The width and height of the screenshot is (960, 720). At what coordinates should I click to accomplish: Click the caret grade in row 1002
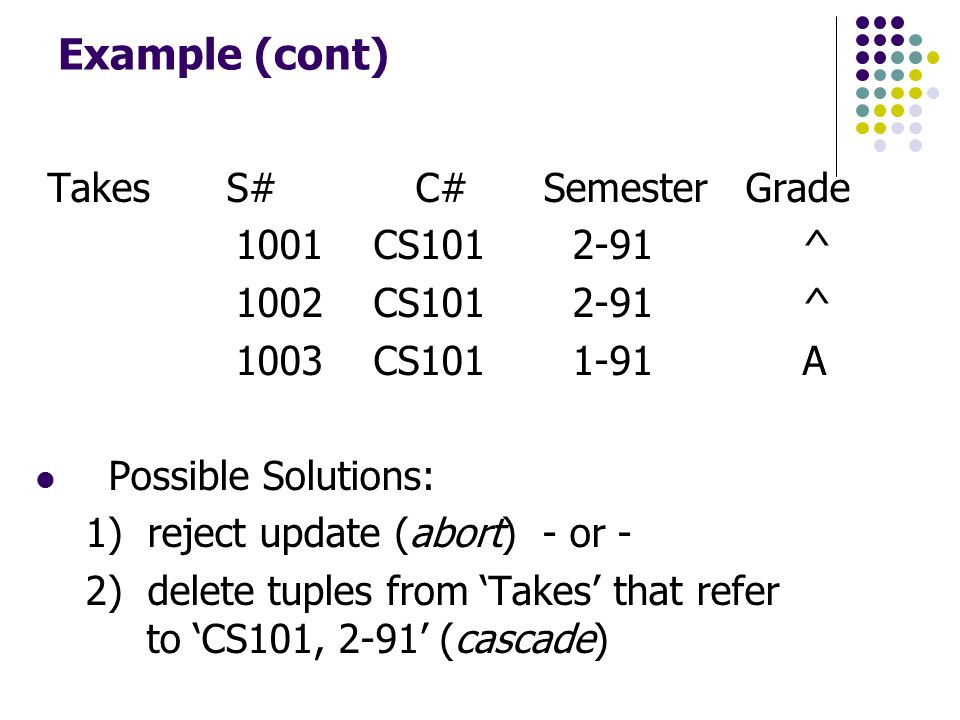click(817, 298)
